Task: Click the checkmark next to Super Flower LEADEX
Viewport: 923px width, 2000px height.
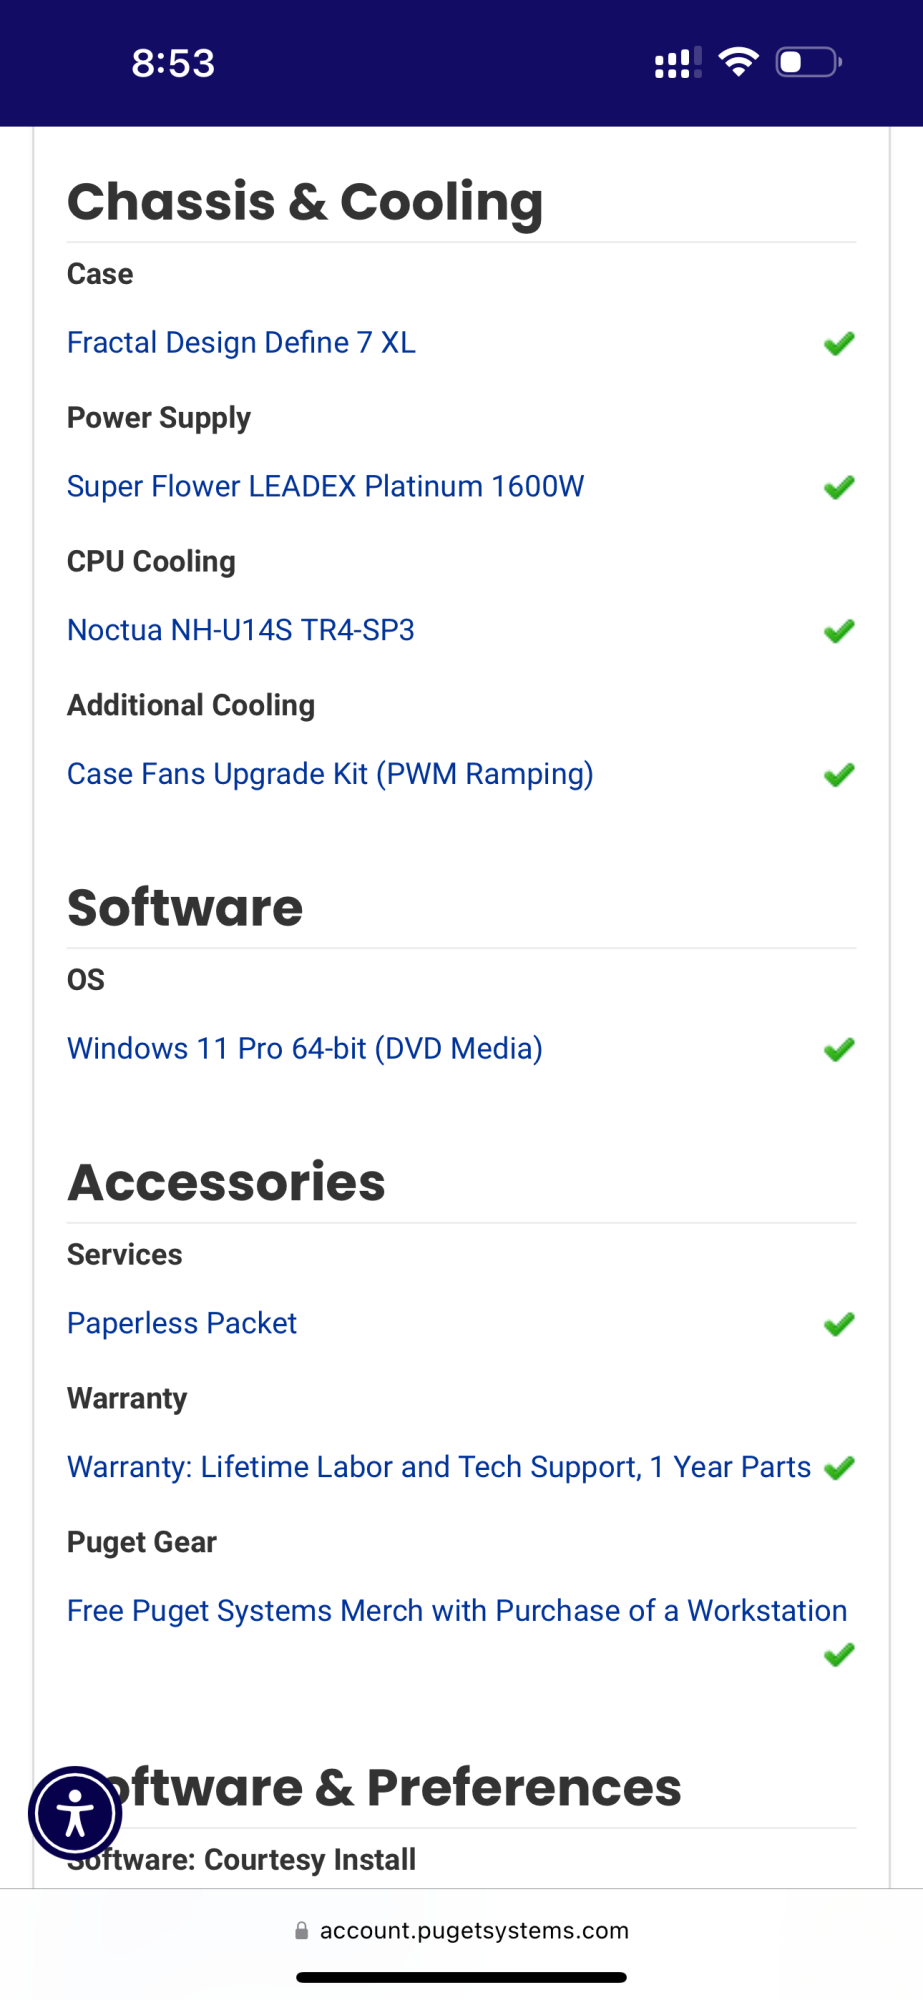Action: pos(839,488)
